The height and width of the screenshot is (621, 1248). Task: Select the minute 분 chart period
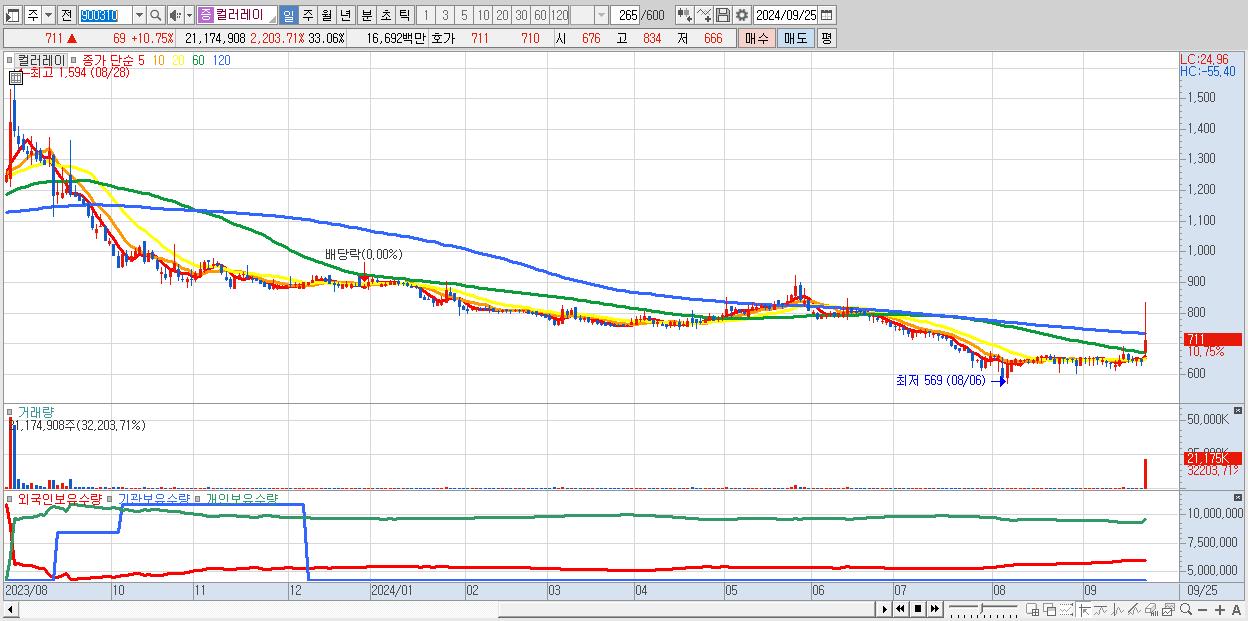tap(366, 15)
